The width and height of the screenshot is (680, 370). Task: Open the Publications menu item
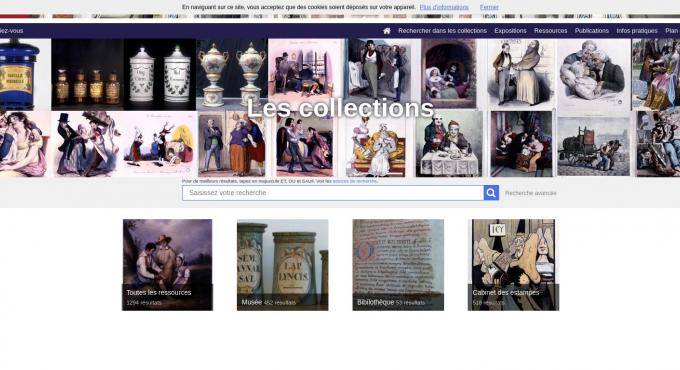pos(592,31)
